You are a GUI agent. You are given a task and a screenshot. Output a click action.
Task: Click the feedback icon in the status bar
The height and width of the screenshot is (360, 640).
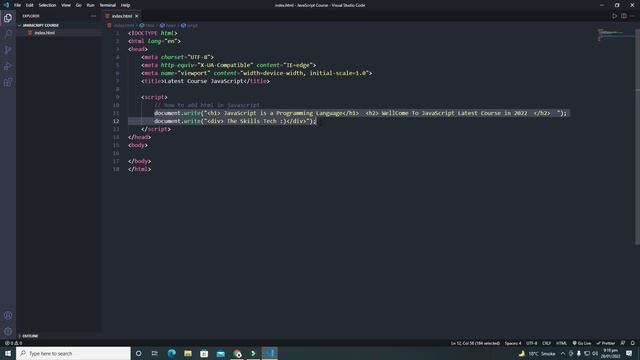623,343
